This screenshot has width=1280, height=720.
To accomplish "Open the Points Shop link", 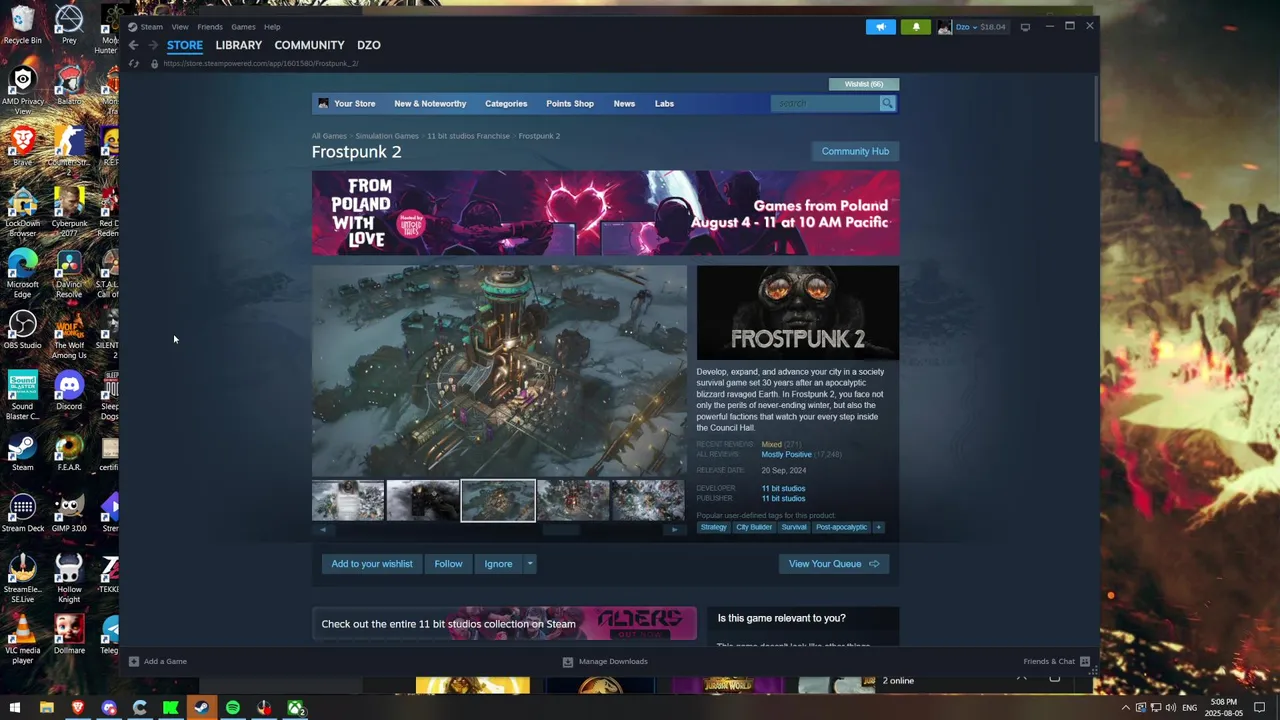I will coord(570,104).
